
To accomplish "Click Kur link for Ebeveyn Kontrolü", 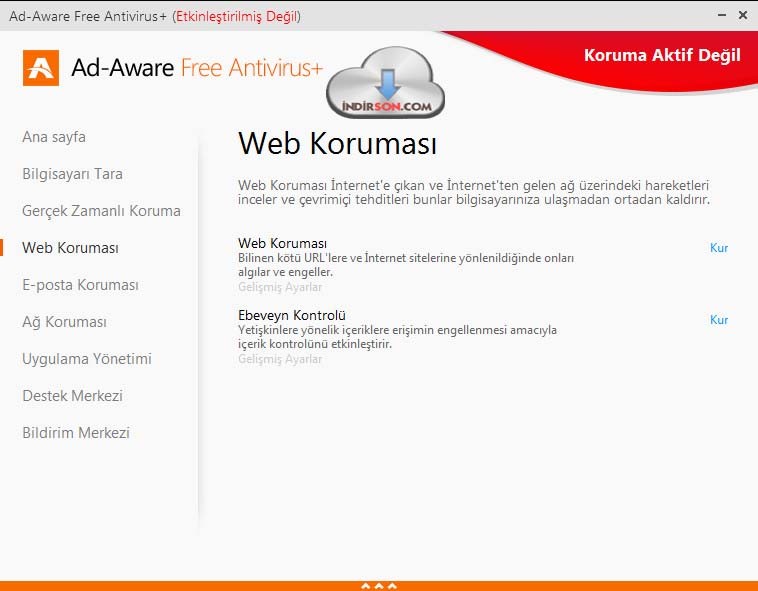I will pos(719,320).
